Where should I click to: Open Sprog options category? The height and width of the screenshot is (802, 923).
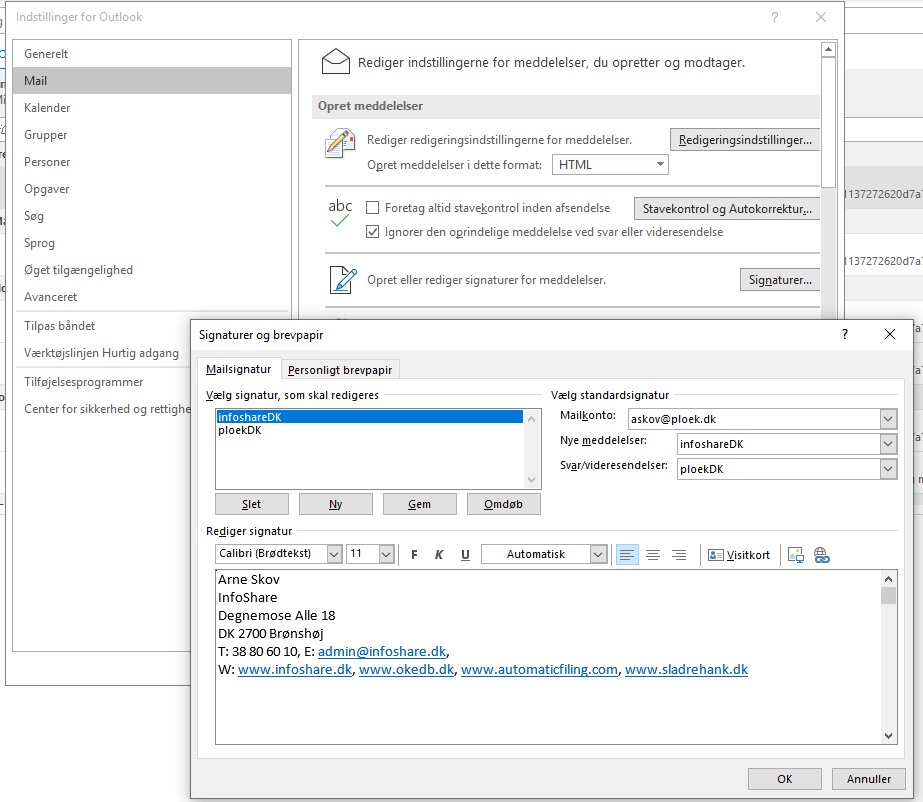click(x=152, y=243)
